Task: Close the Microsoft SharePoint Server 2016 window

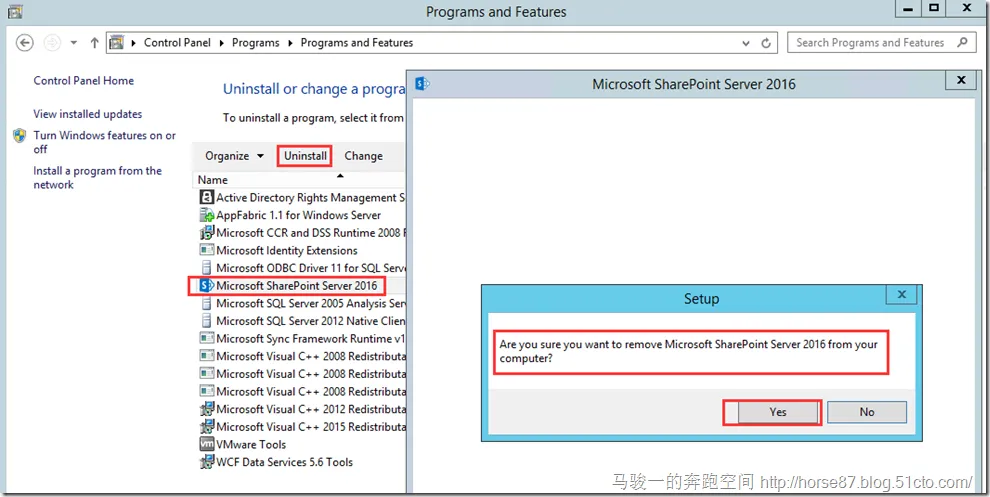Action: point(962,81)
